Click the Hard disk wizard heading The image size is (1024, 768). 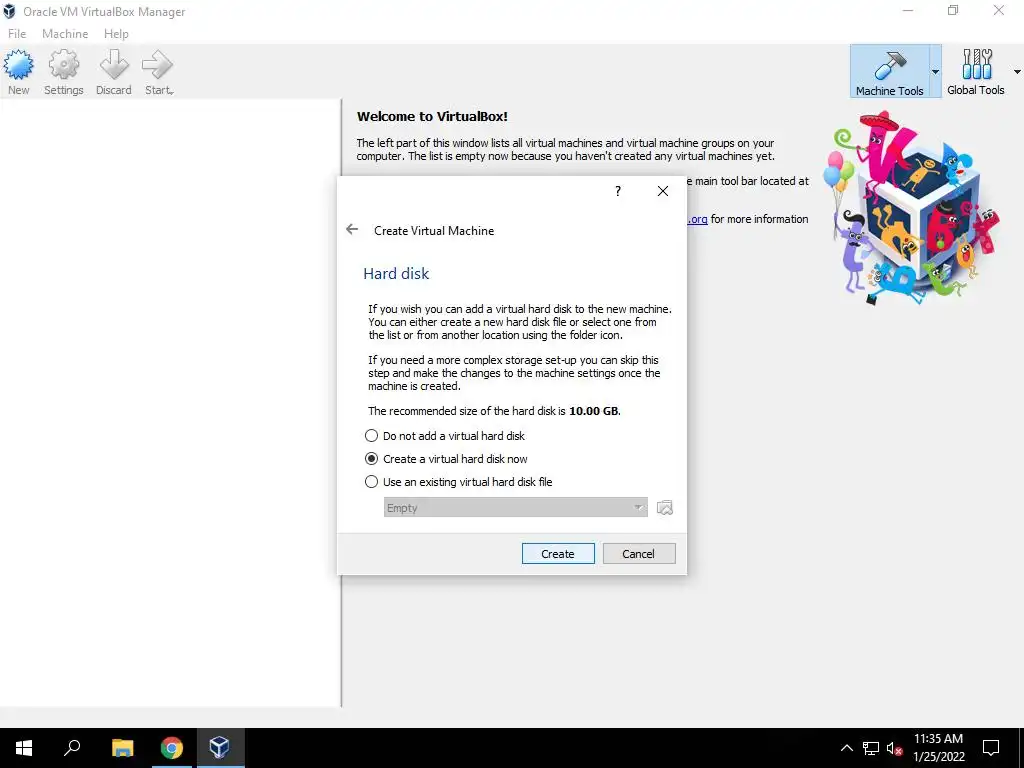point(396,274)
